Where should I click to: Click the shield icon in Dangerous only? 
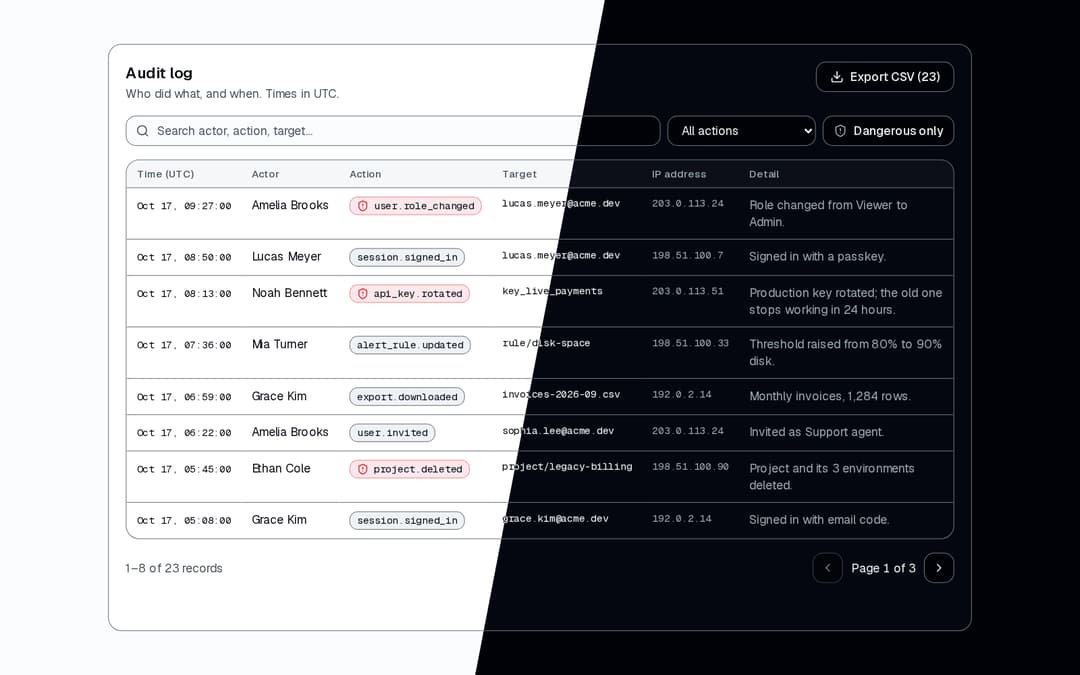coord(840,131)
